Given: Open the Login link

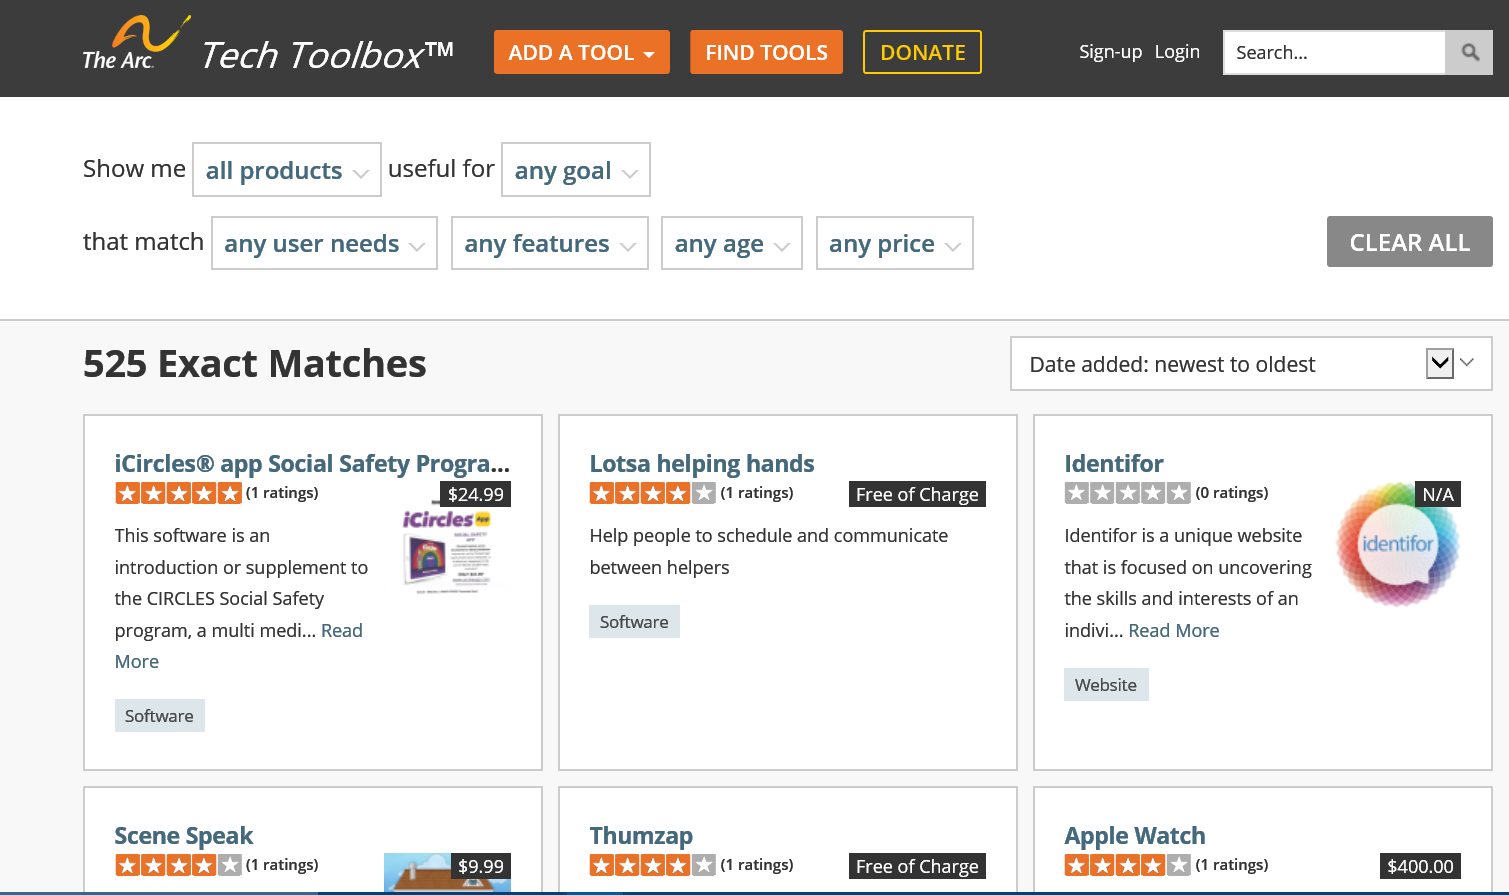Looking at the screenshot, I should (x=1177, y=52).
